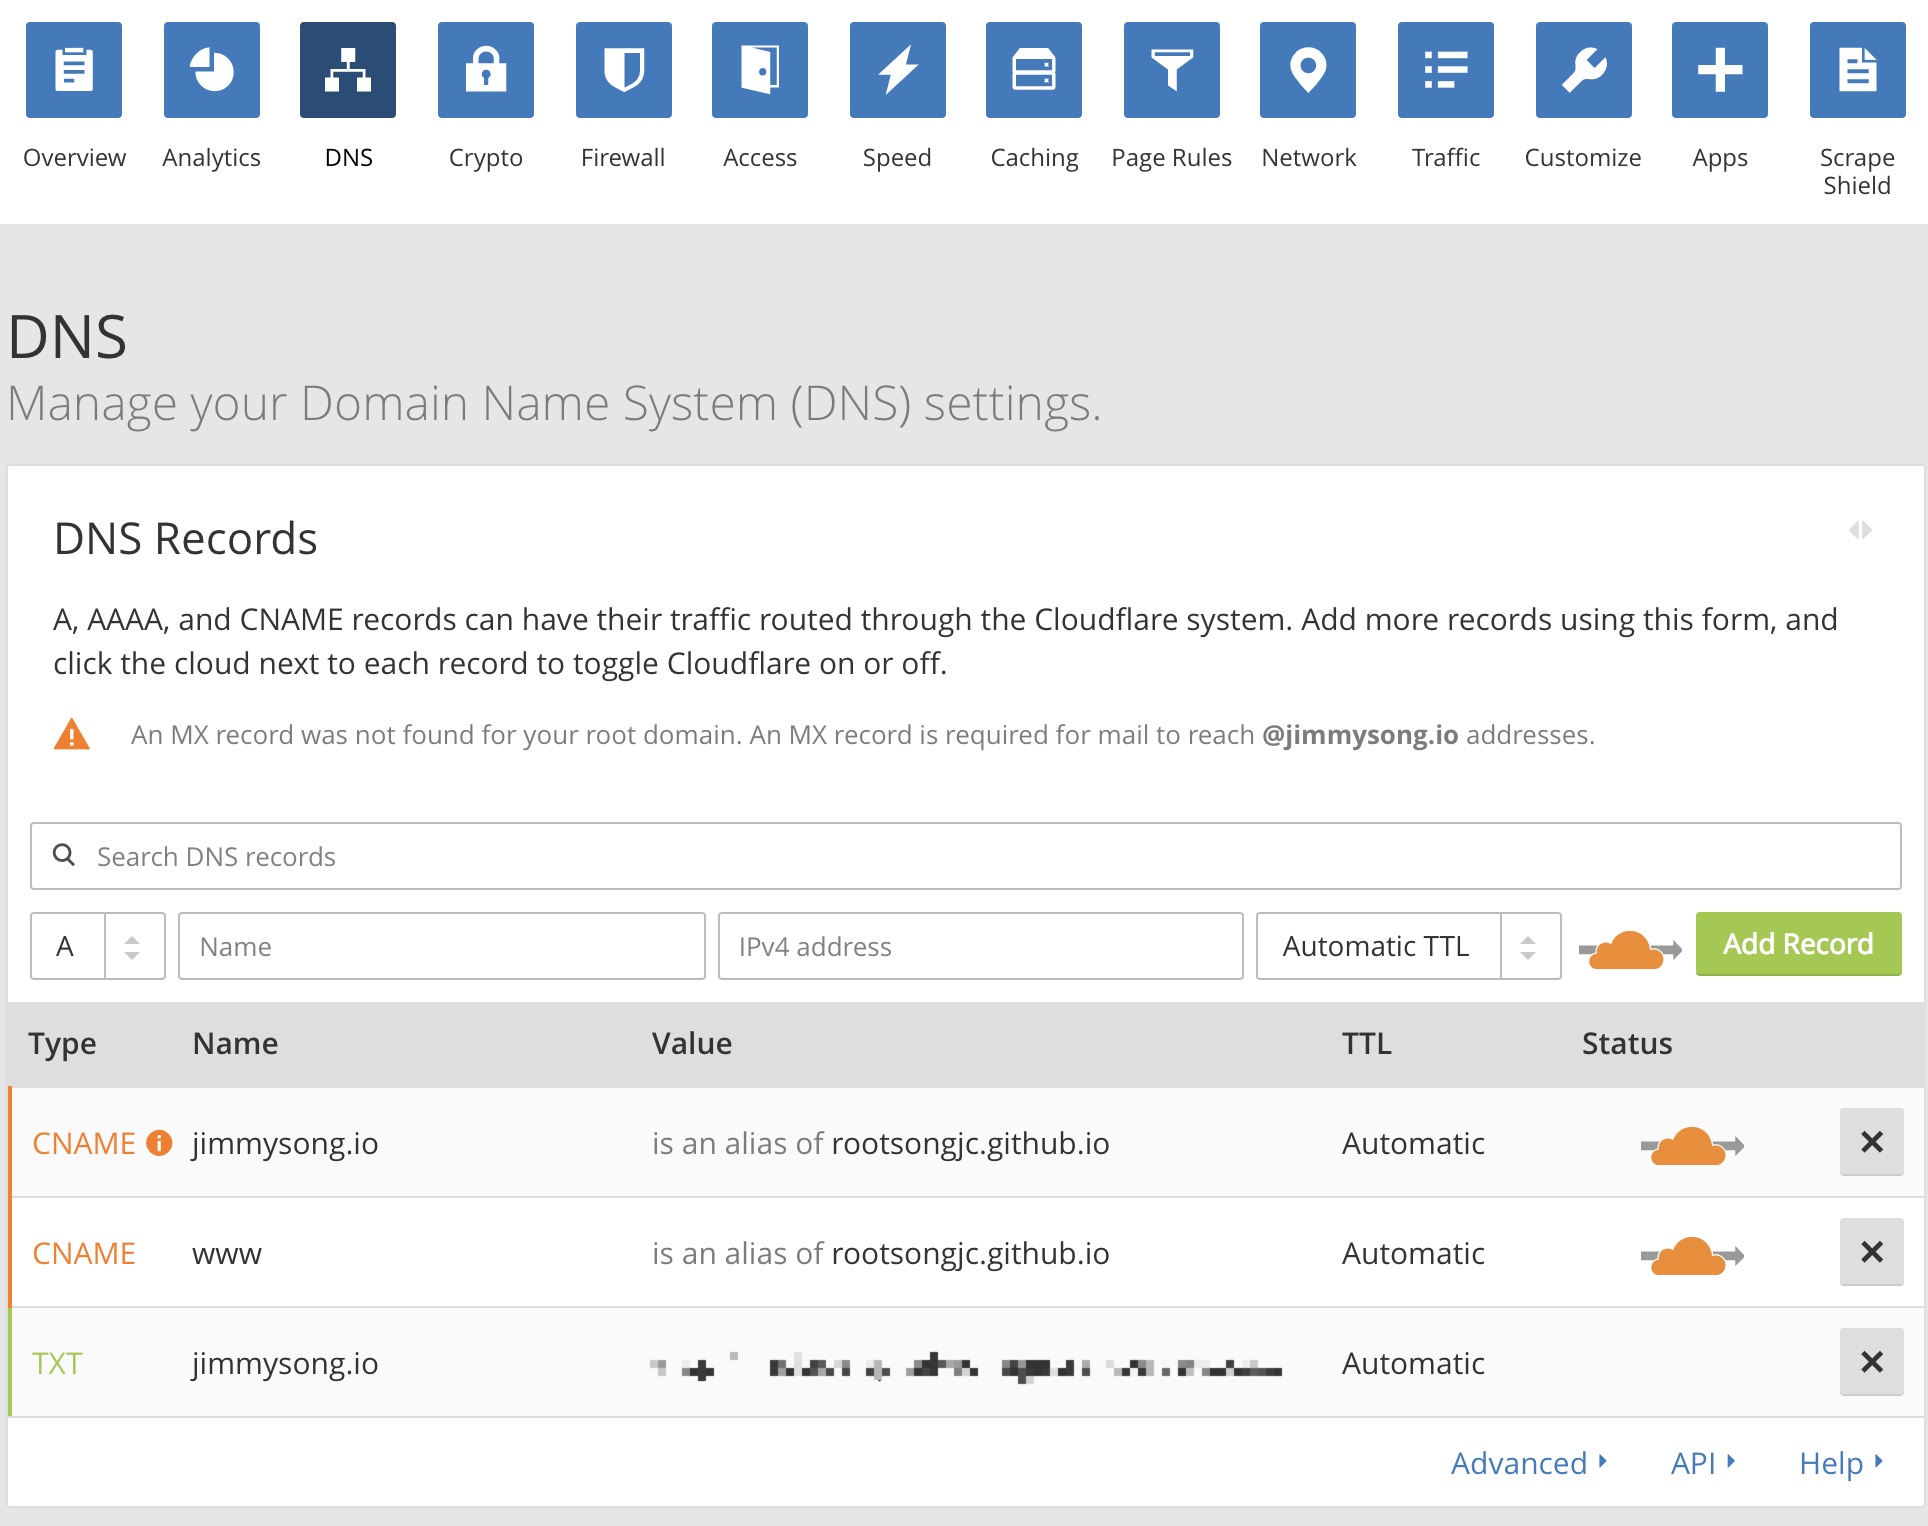Switch to the Page Rules tab label

pos(1172,158)
